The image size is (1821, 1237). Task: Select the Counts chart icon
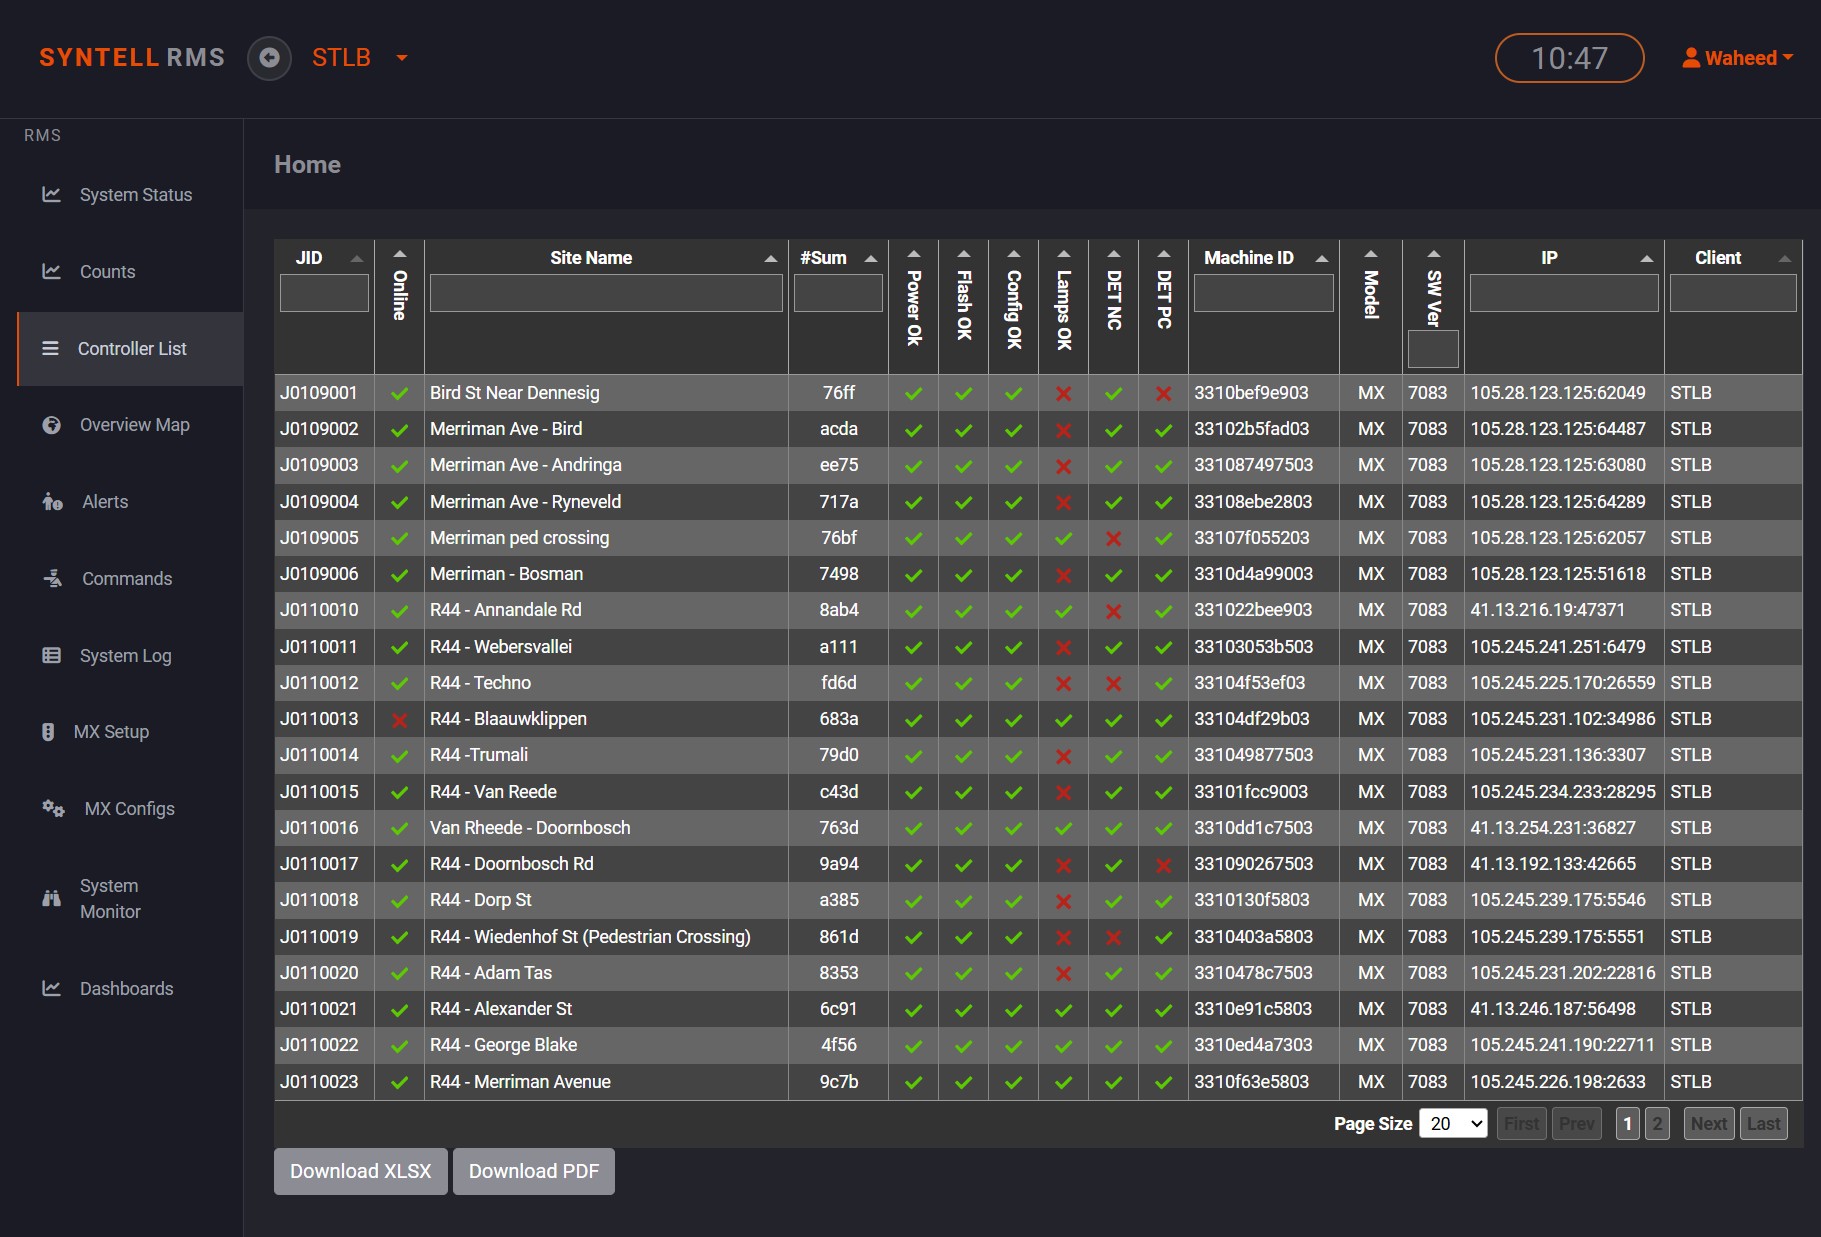[x=52, y=271]
